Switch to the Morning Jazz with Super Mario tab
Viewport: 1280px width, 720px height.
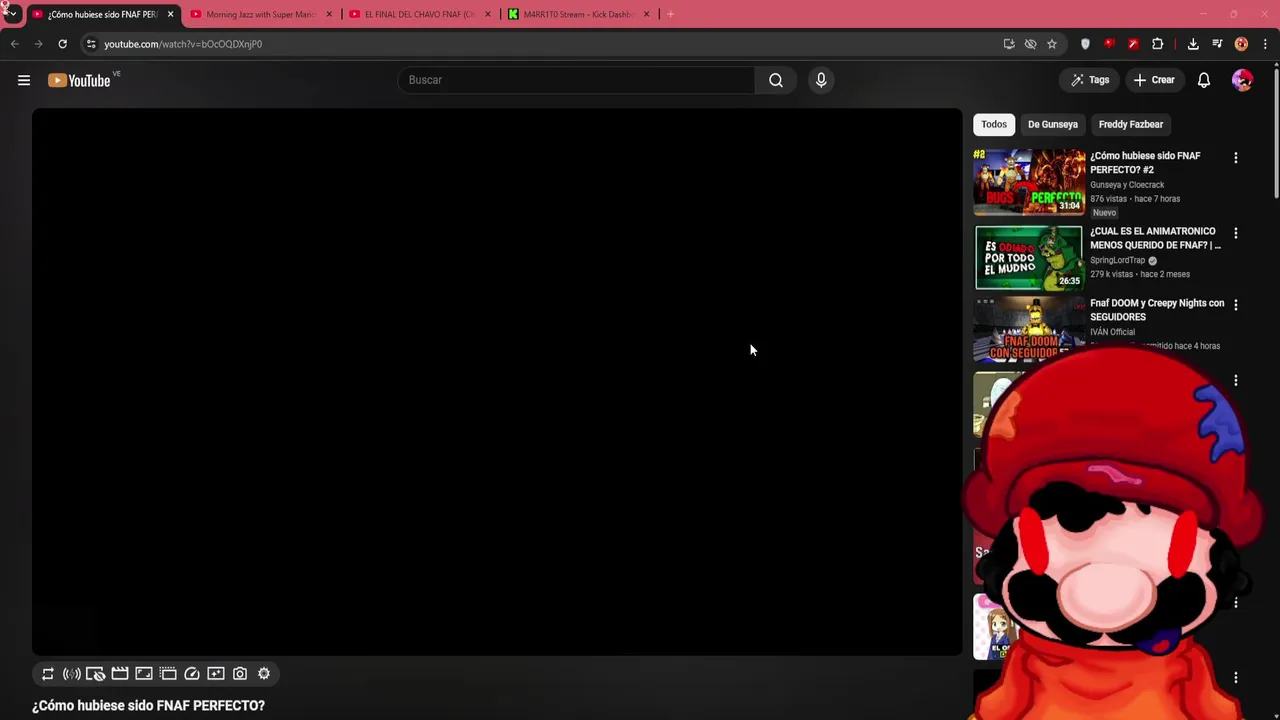click(x=260, y=14)
